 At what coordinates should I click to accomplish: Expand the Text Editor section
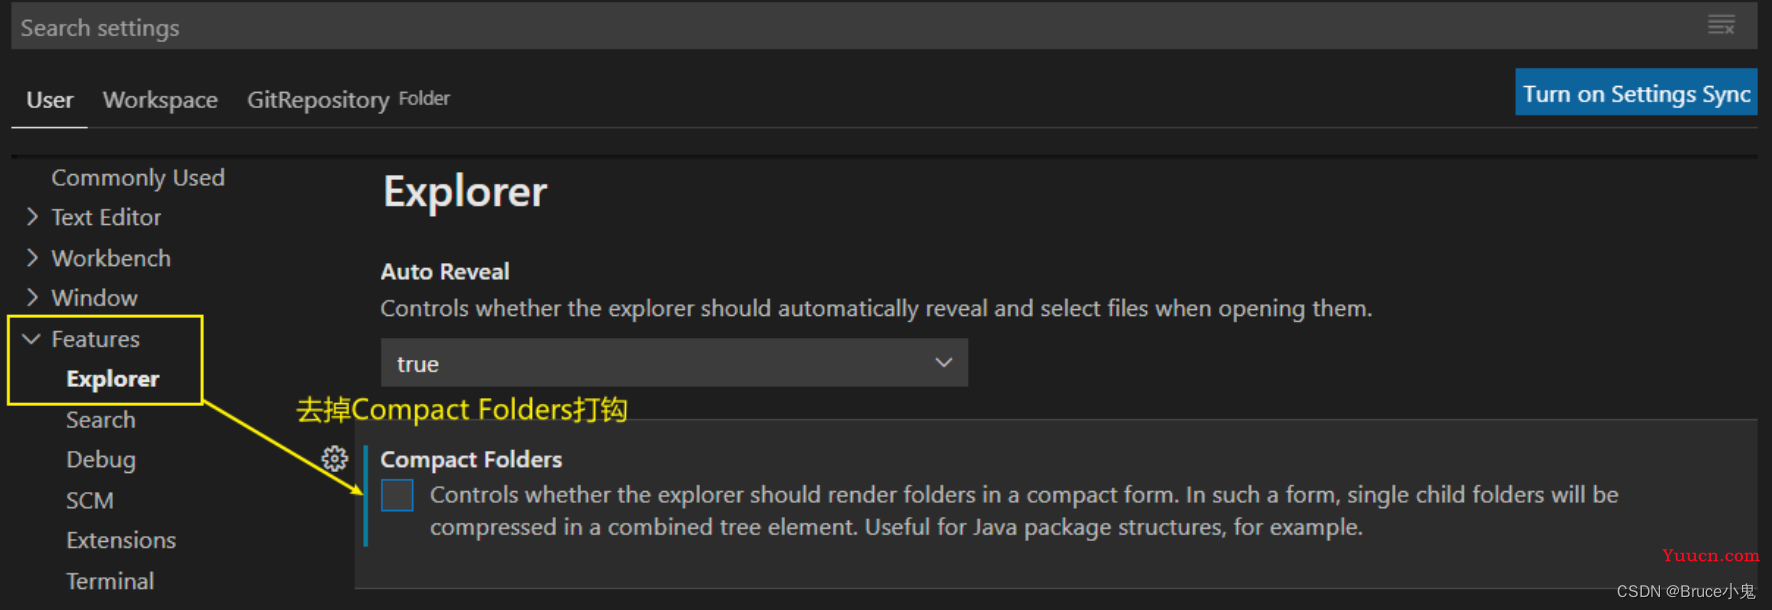(x=32, y=217)
